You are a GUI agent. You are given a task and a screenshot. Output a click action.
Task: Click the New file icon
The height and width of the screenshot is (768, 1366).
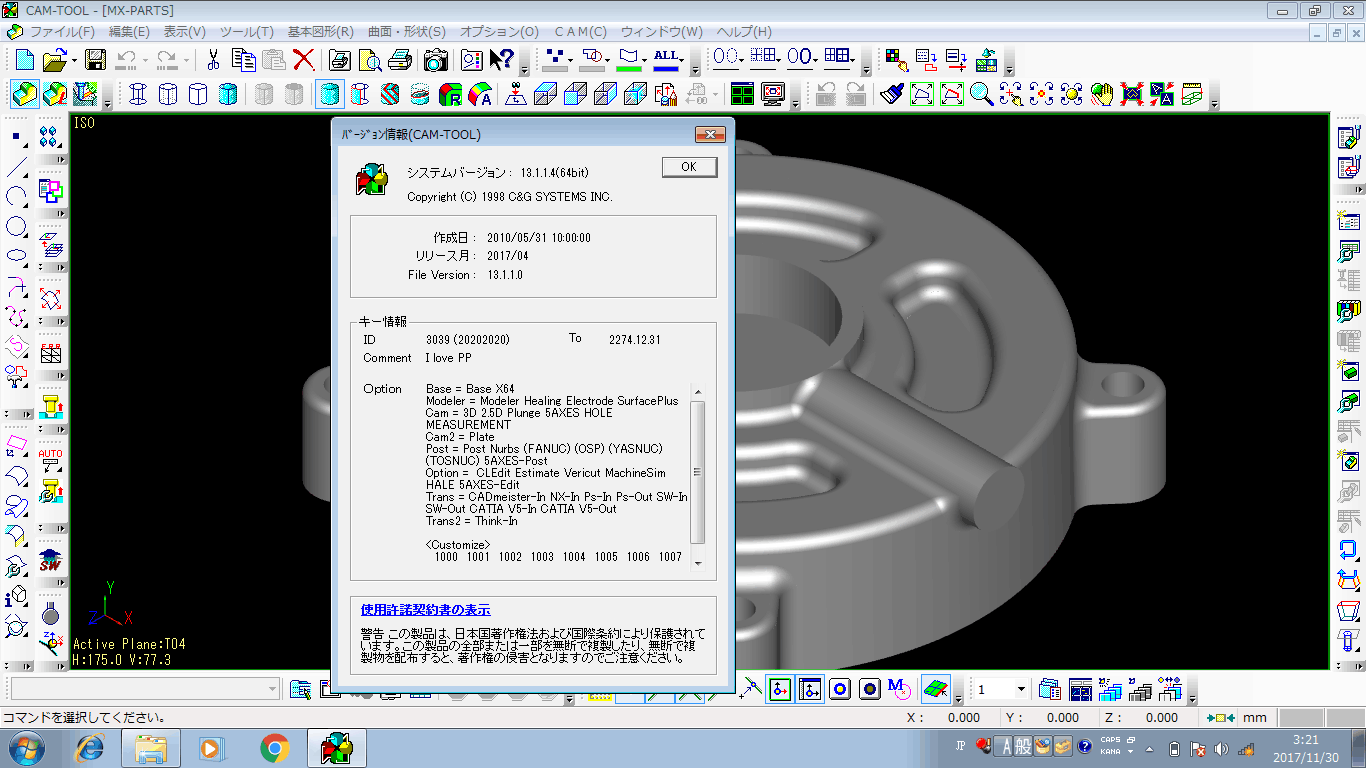(24, 60)
